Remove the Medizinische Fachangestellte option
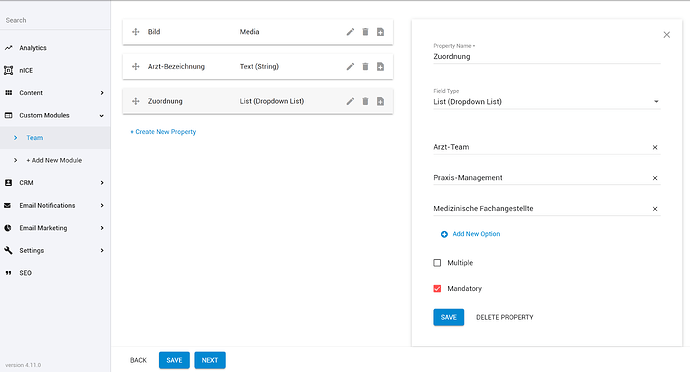The width and height of the screenshot is (690, 372). tap(655, 209)
